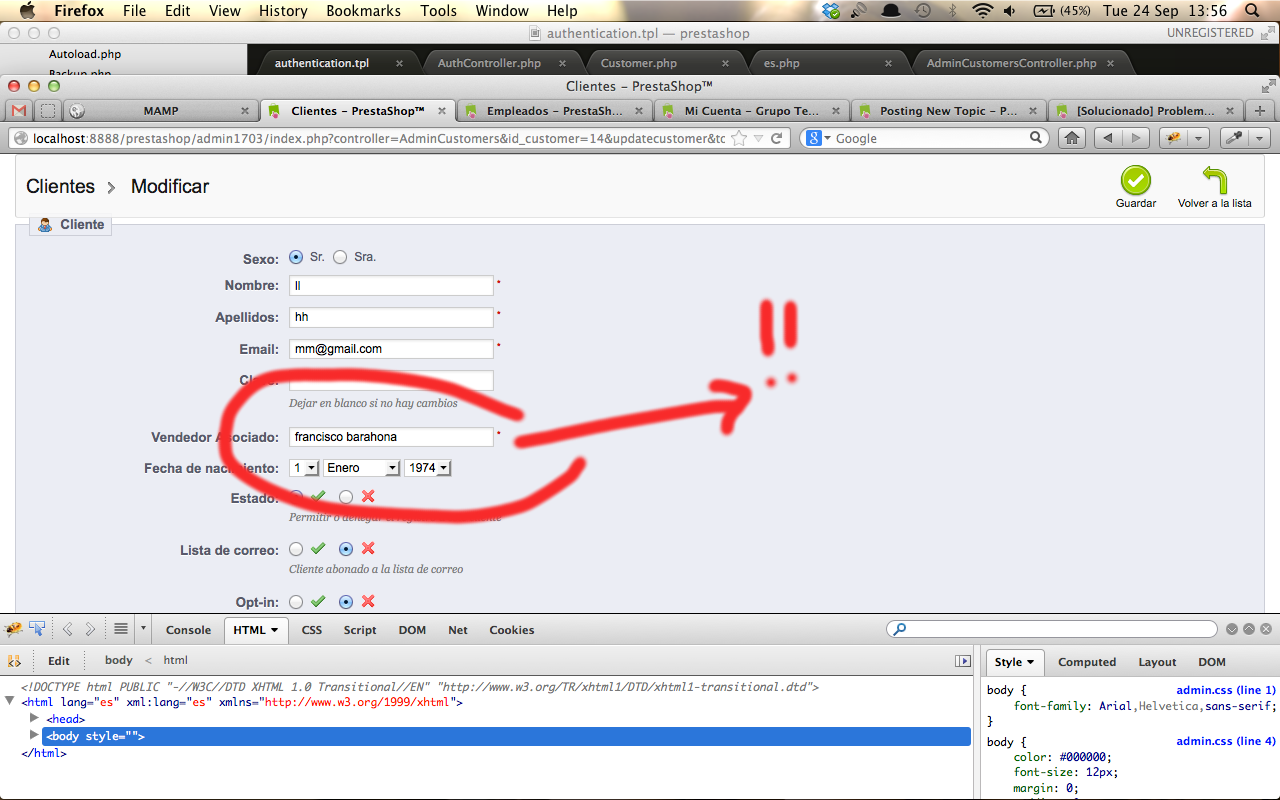Reload the page with the refresh icon
This screenshot has width=1280, height=800.
pos(777,138)
